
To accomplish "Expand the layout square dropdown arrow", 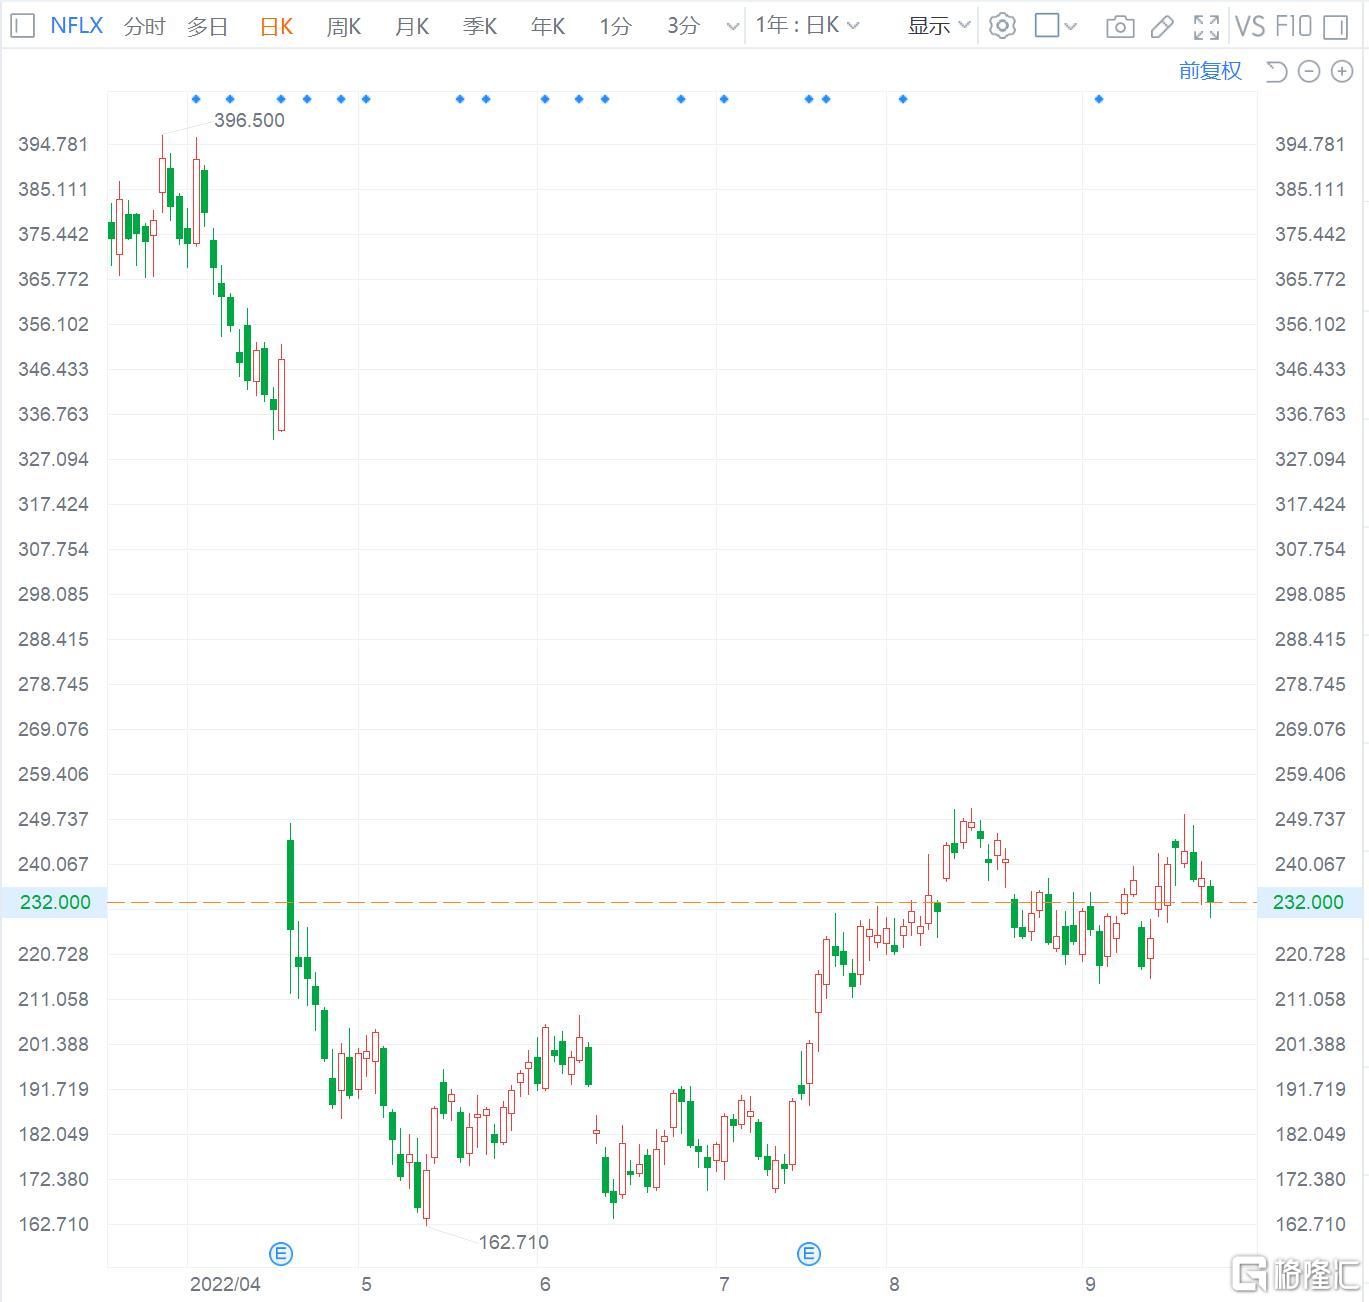I will coord(1071,27).
